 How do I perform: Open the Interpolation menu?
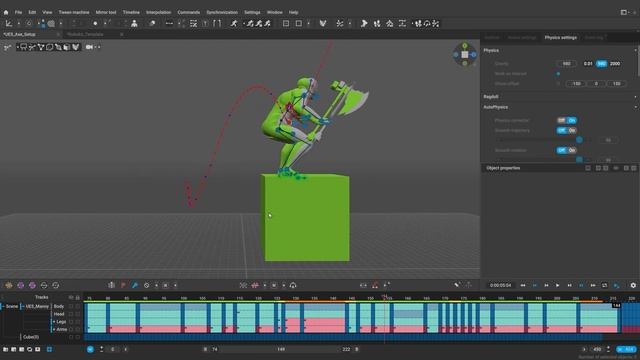[x=158, y=12]
